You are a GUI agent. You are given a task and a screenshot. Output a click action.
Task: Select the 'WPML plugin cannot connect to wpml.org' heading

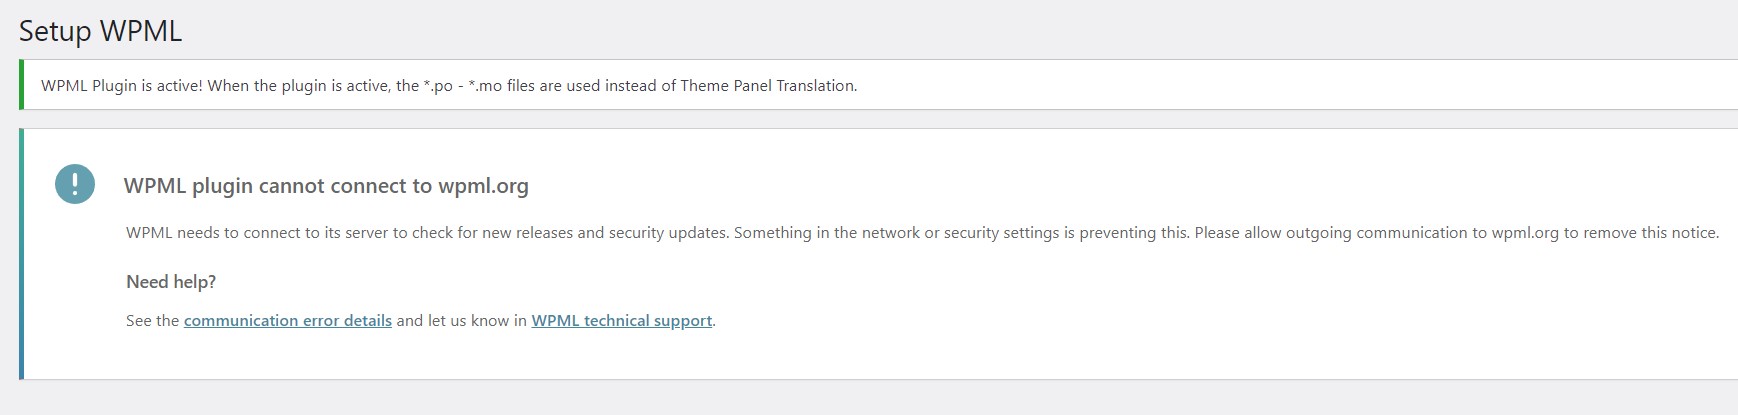(x=326, y=186)
